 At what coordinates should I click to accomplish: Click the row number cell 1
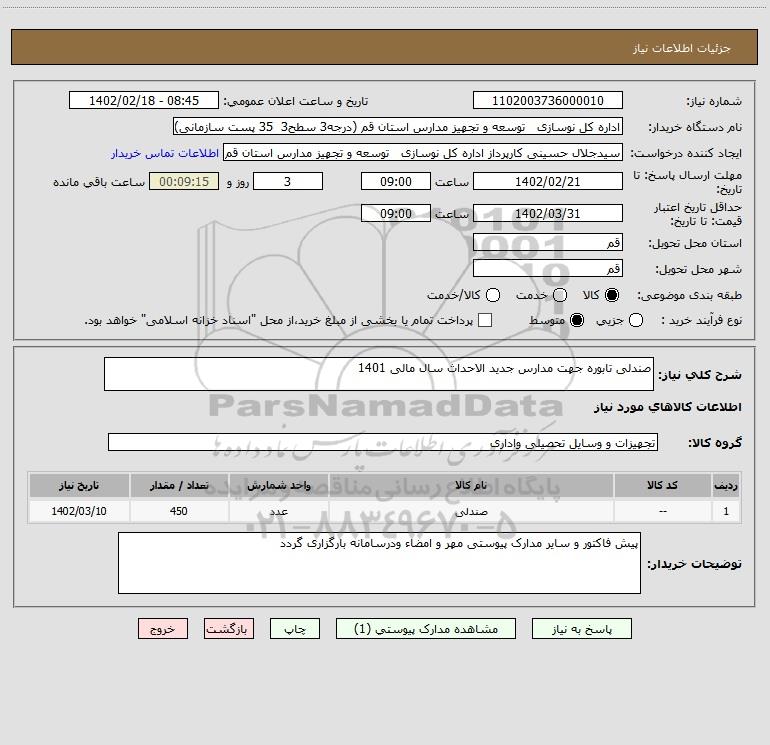(x=726, y=511)
